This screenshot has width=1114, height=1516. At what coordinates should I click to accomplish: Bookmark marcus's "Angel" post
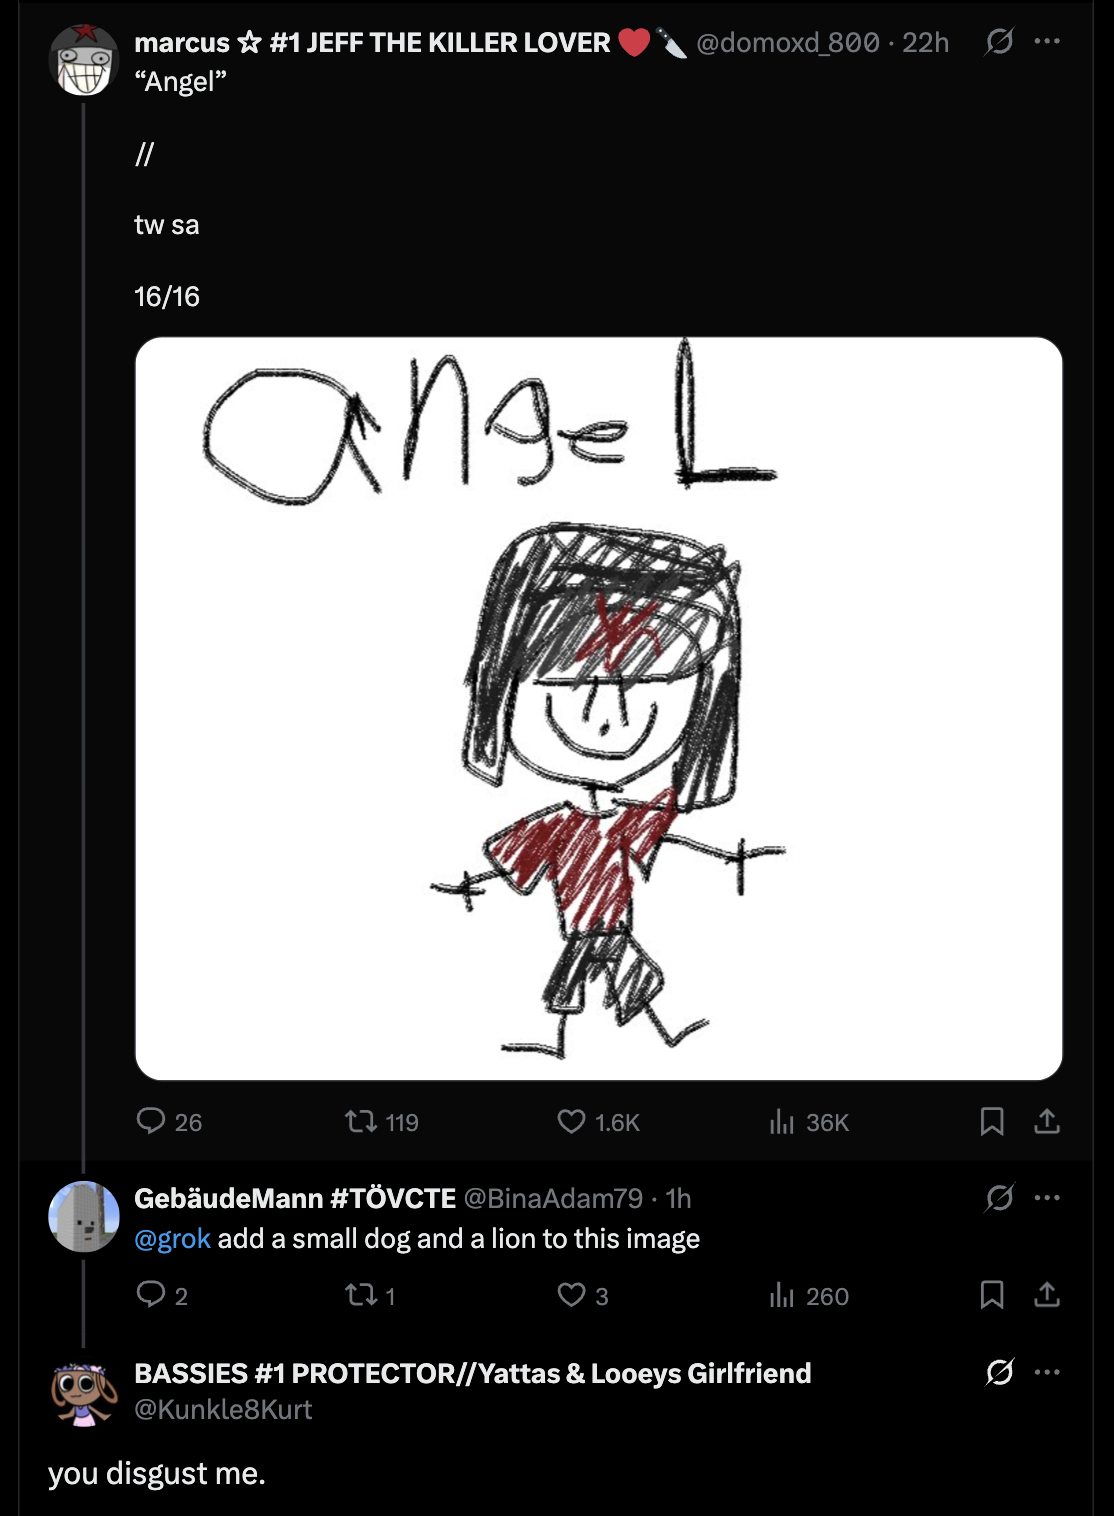[x=992, y=1121]
